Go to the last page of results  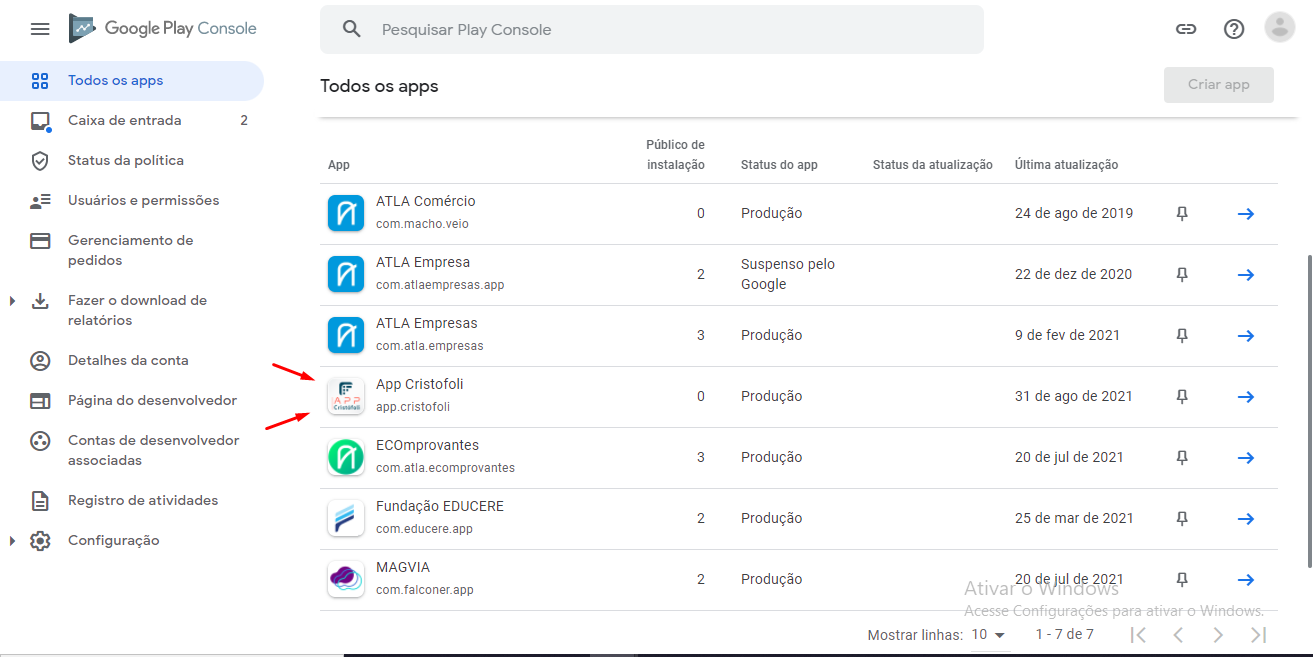[1258, 634]
